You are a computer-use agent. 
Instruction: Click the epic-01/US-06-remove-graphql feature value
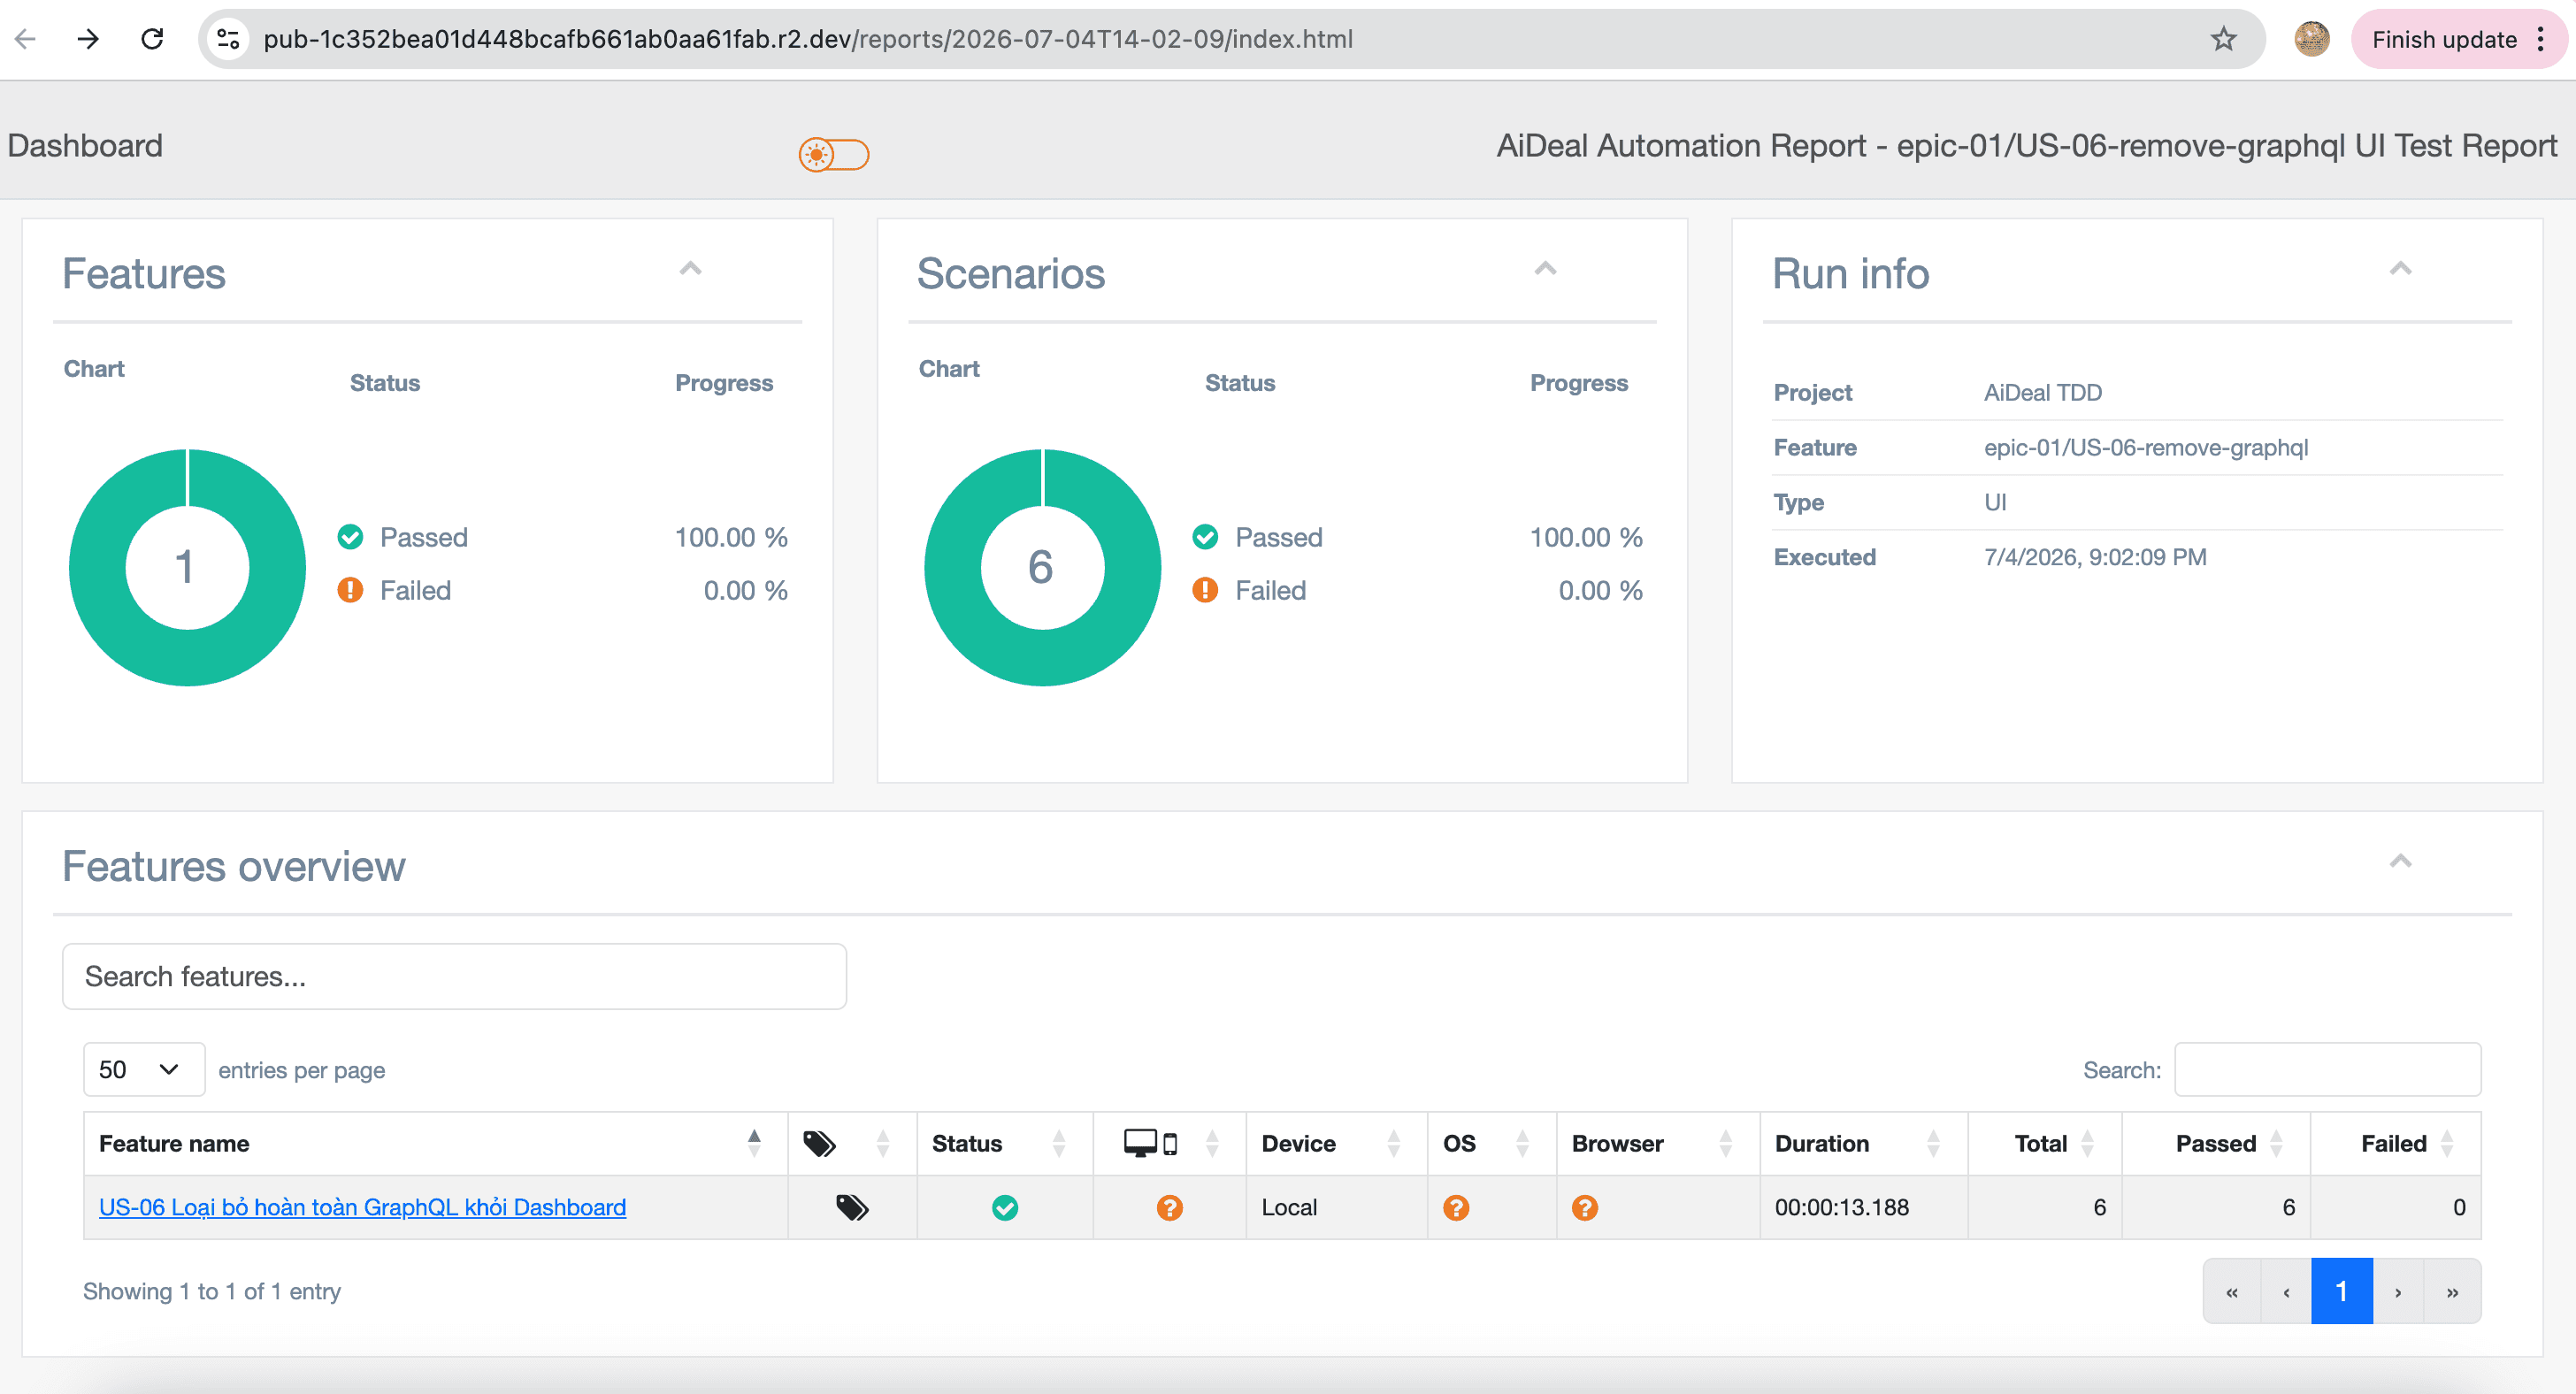coord(2146,447)
